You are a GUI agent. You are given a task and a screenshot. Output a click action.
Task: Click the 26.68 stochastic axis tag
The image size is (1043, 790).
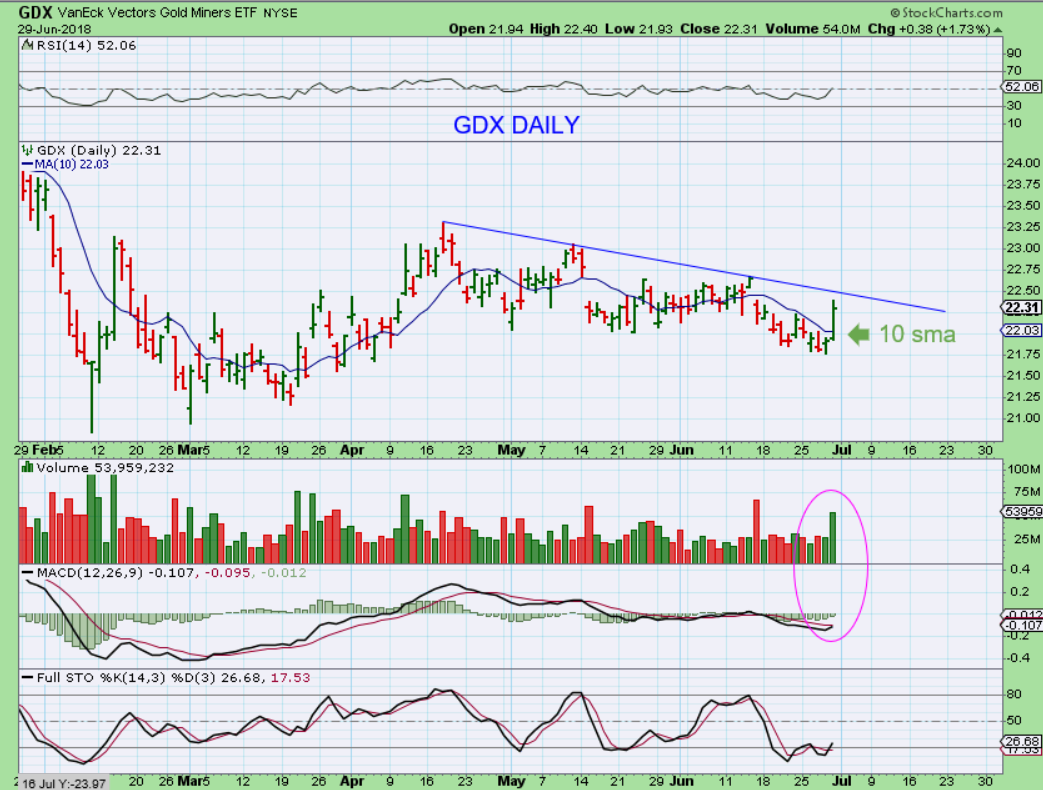[x=1022, y=741]
